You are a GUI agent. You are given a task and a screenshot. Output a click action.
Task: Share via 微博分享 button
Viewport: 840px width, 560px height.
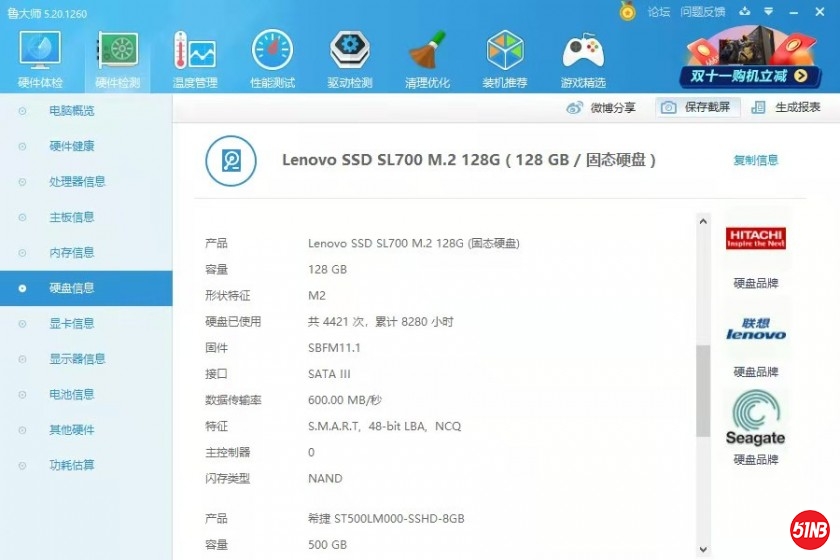[601, 108]
